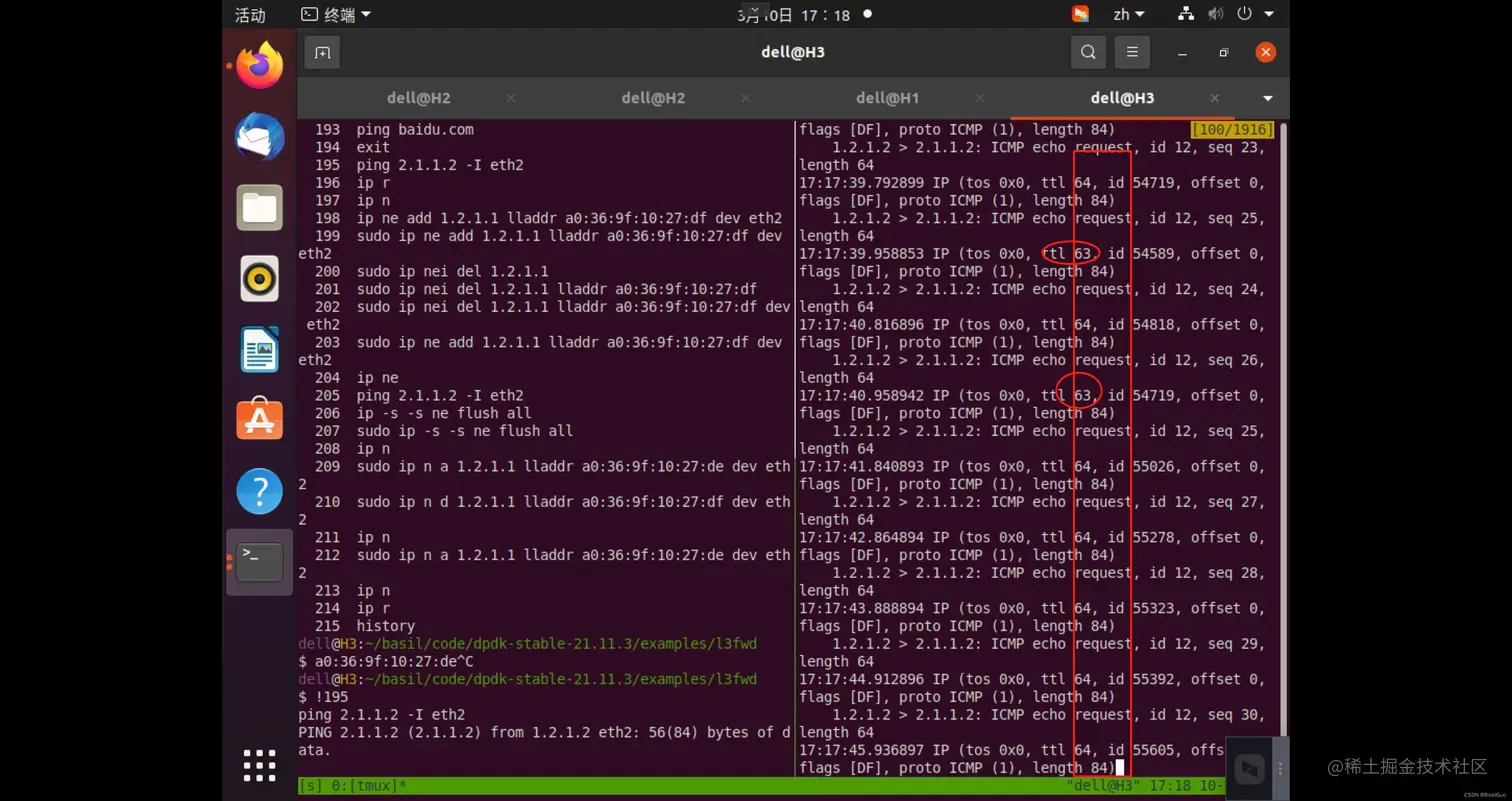Open a new terminal tab
Viewport: 1512px width, 801px height.
point(321,52)
